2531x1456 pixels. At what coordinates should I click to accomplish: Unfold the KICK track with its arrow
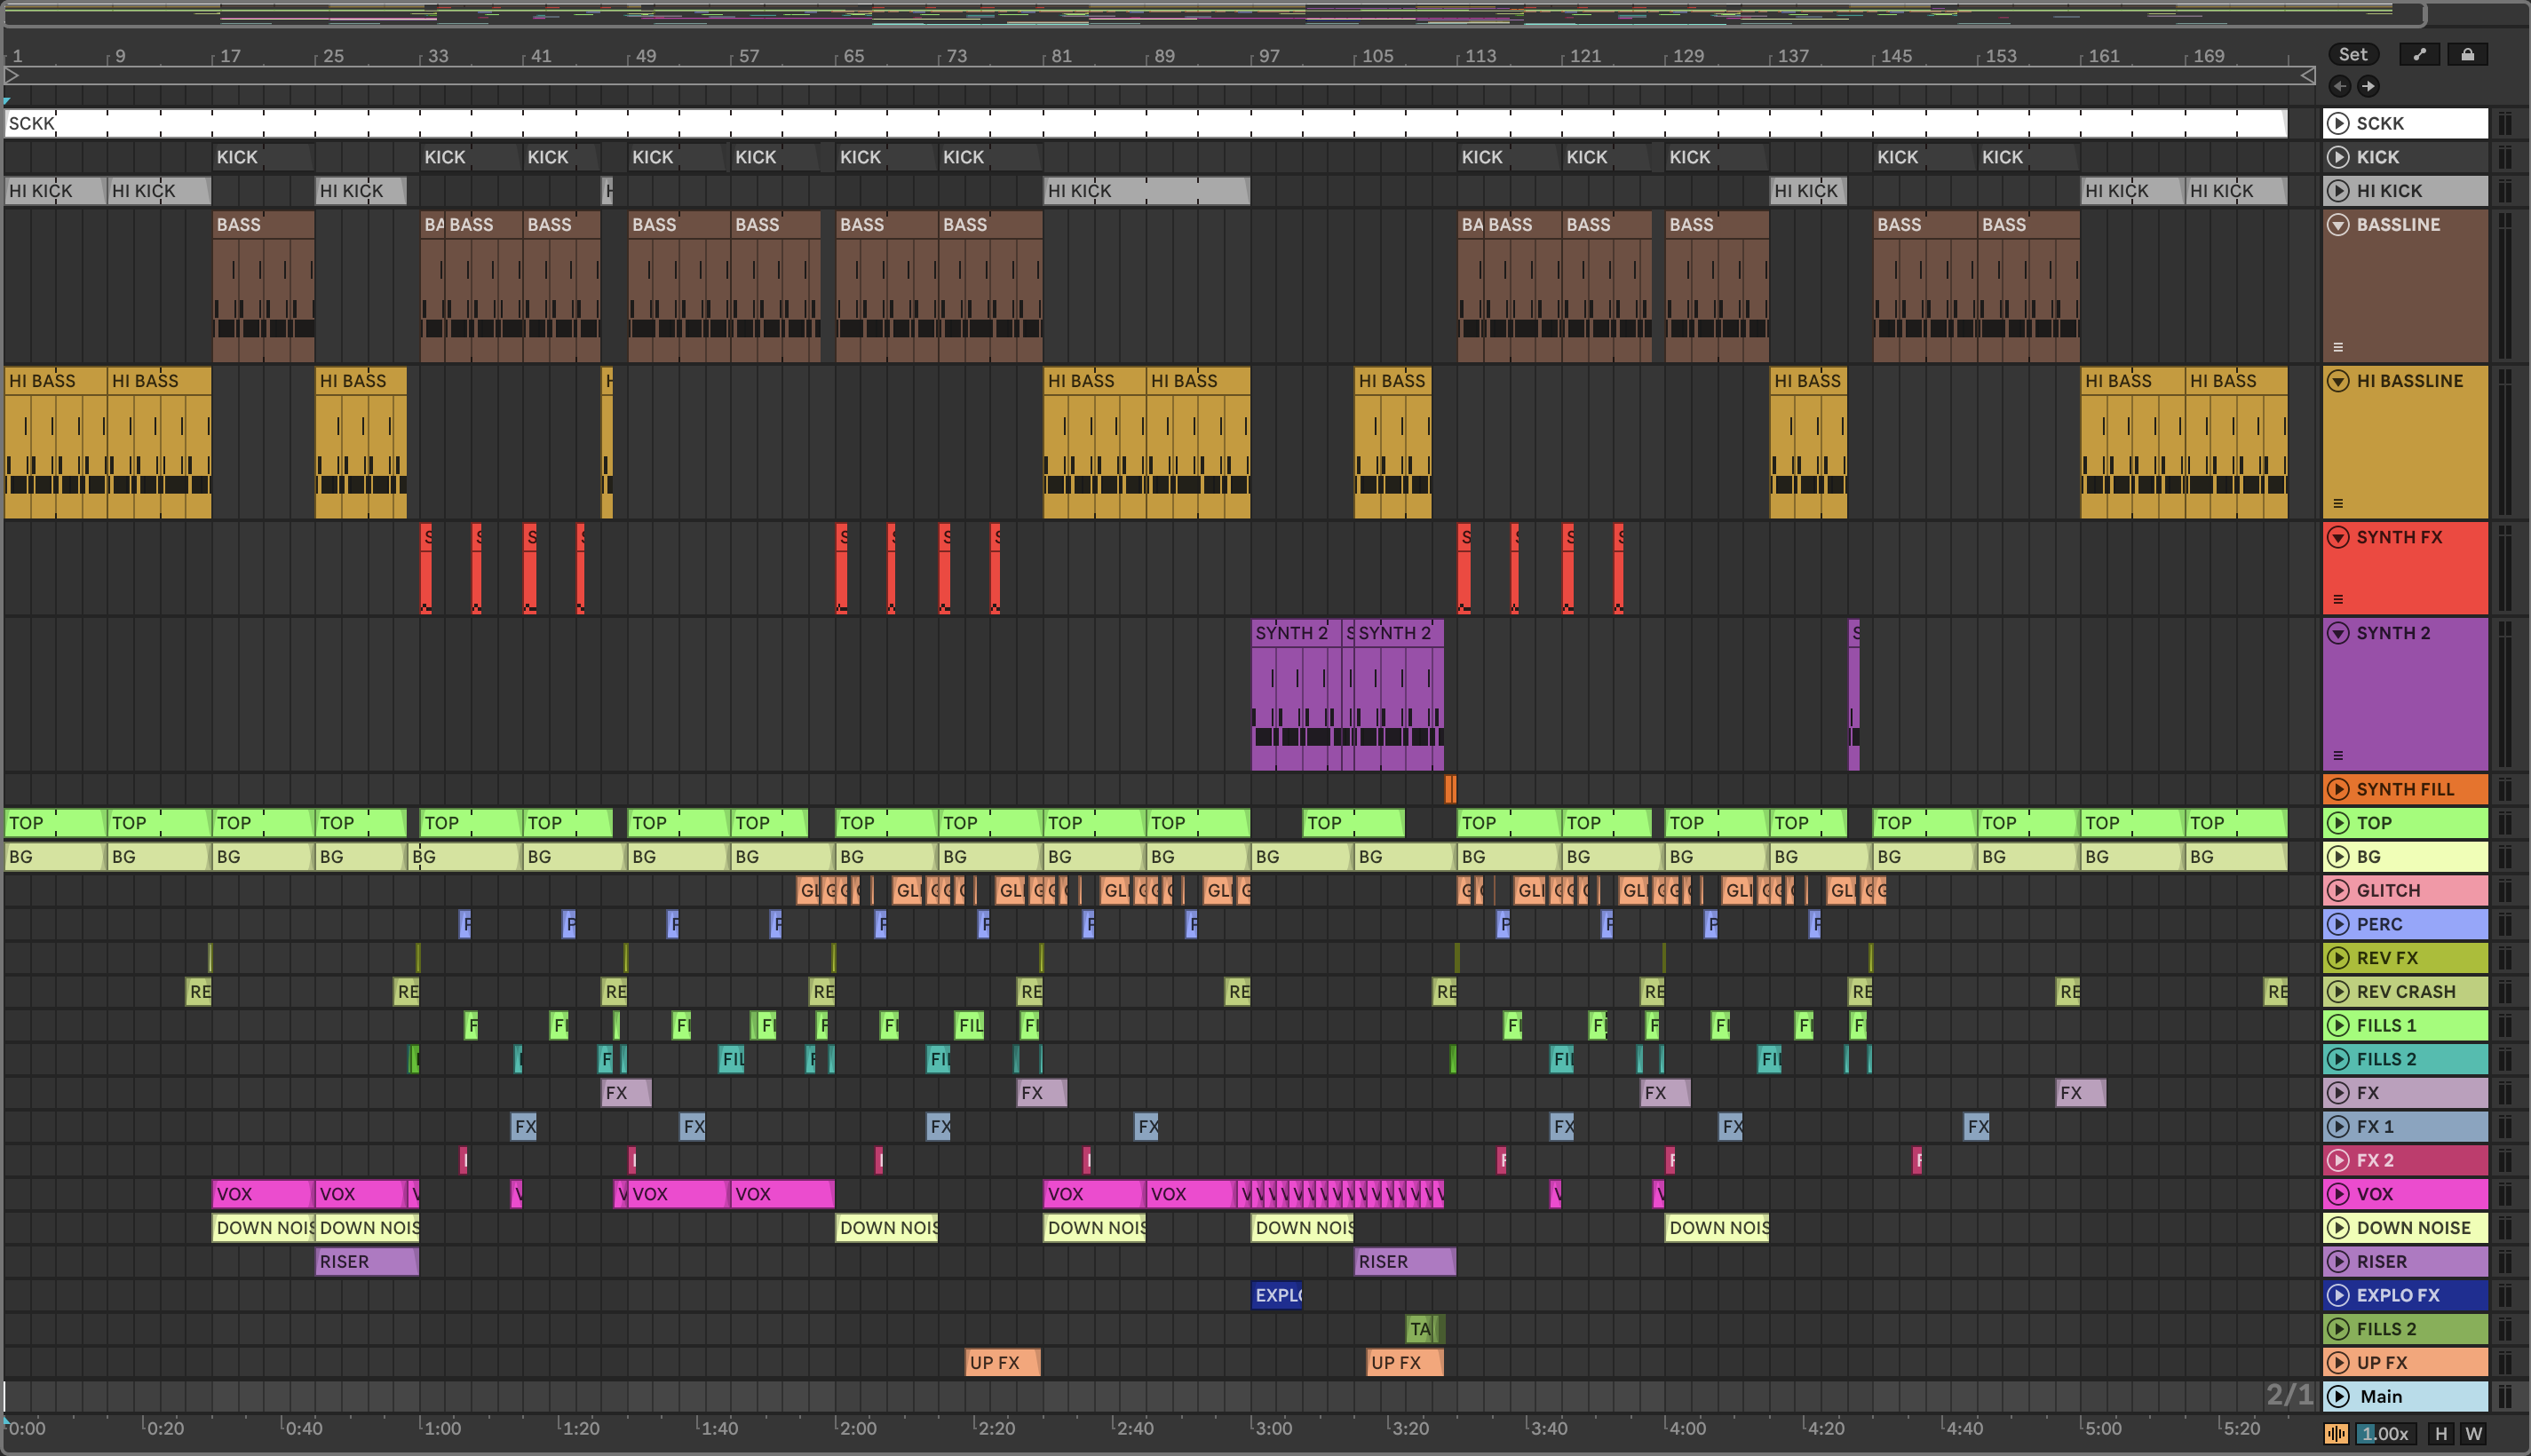pos(2338,157)
